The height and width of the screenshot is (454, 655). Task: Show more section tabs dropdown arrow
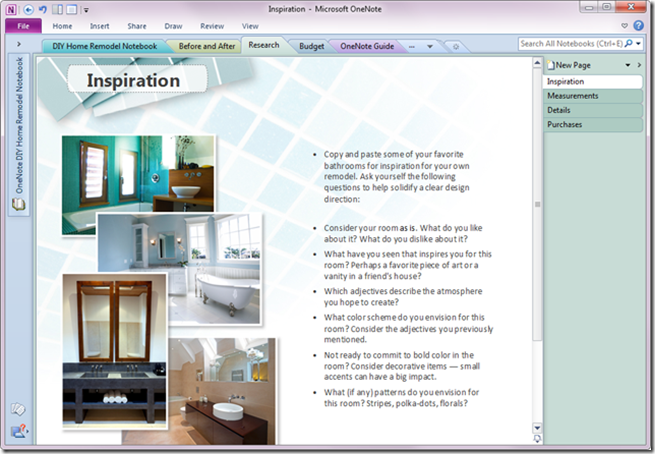point(430,46)
